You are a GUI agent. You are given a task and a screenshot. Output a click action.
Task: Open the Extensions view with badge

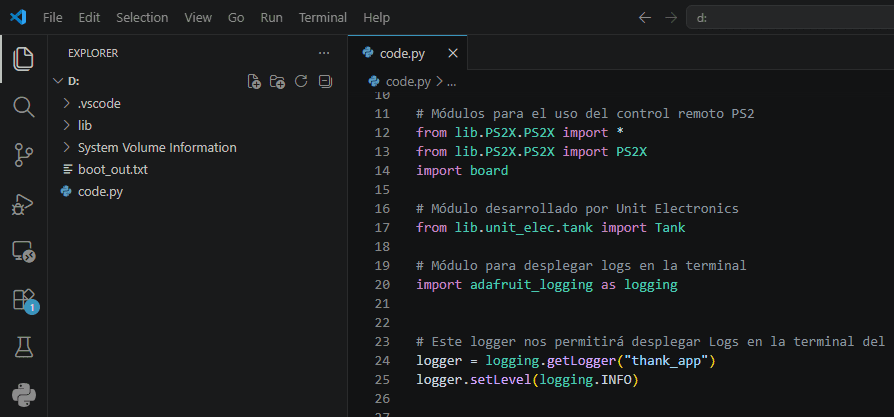tap(25, 300)
